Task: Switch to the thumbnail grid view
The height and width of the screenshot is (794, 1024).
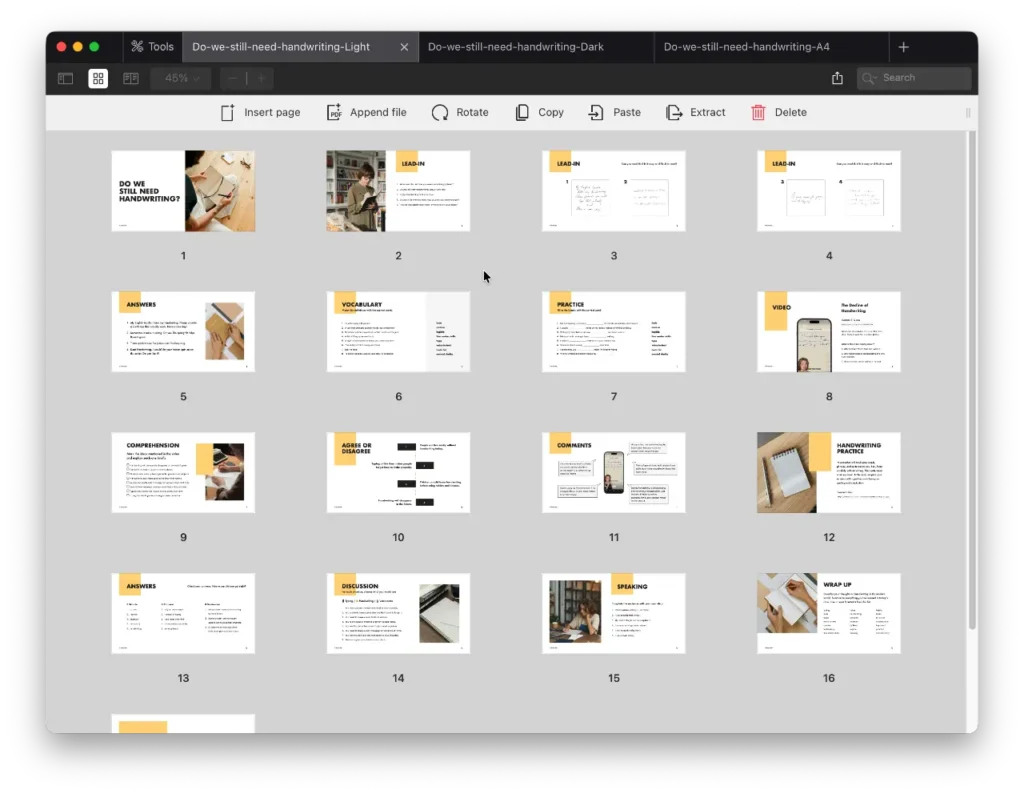Action: pyautogui.click(x=98, y=78)
